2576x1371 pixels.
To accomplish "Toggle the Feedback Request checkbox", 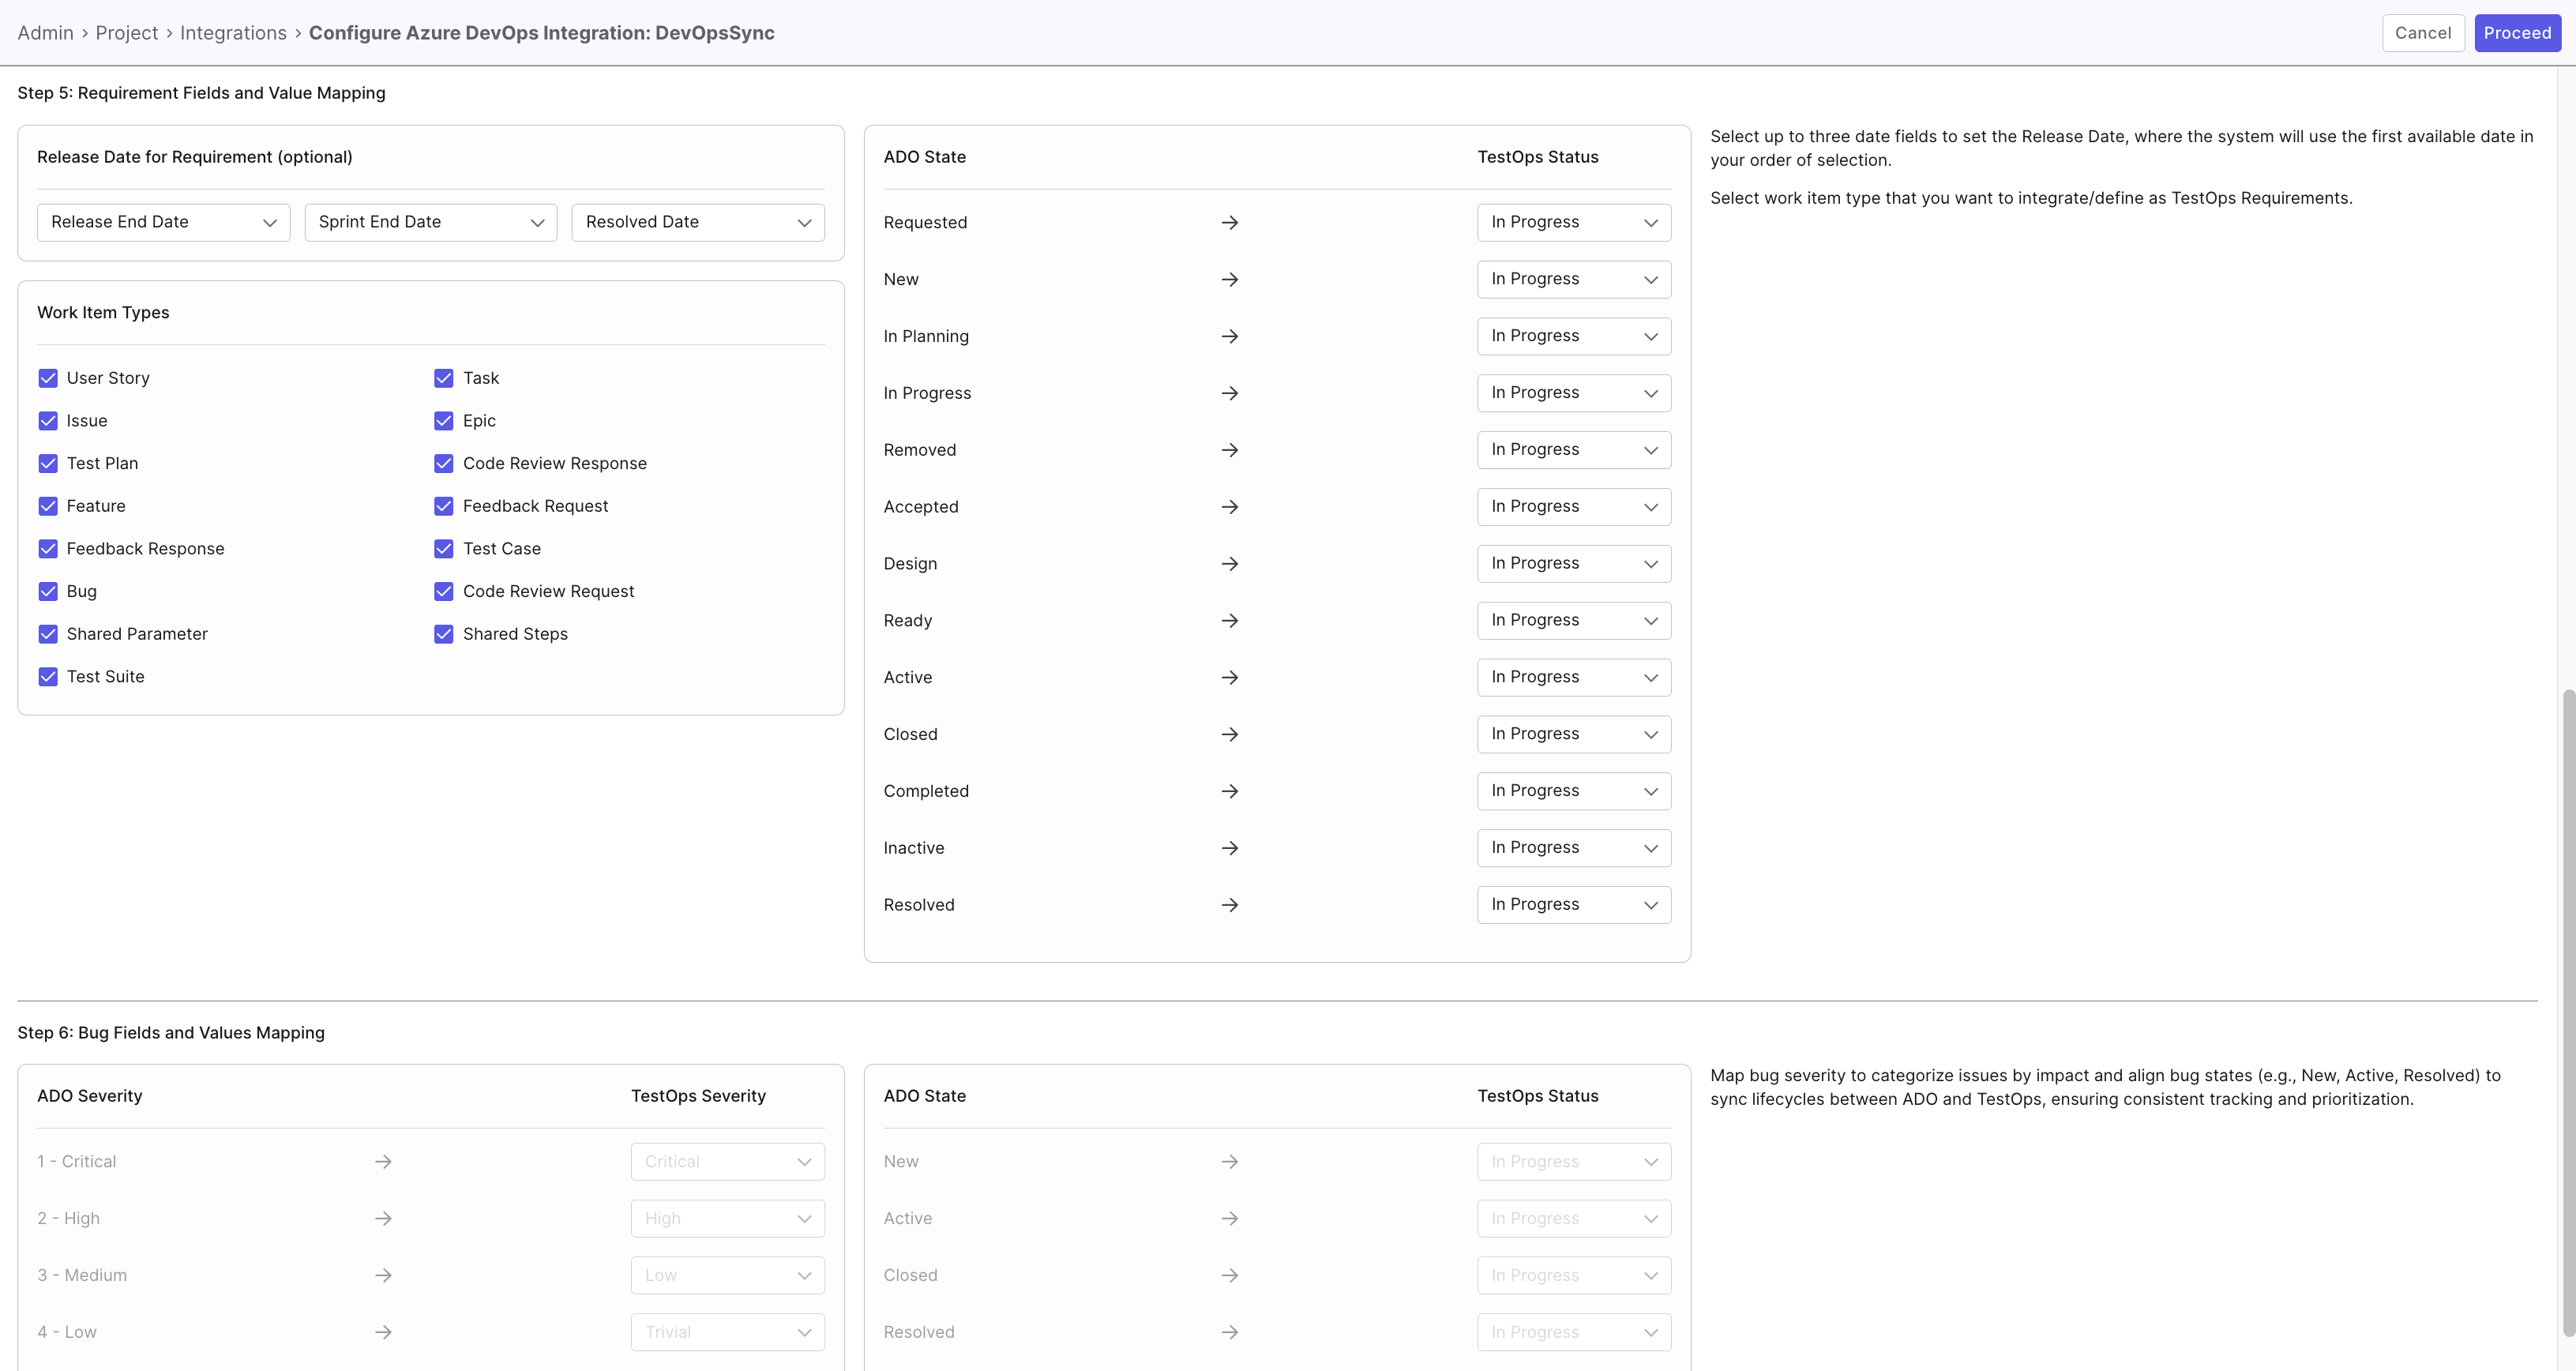I will 444,506.
